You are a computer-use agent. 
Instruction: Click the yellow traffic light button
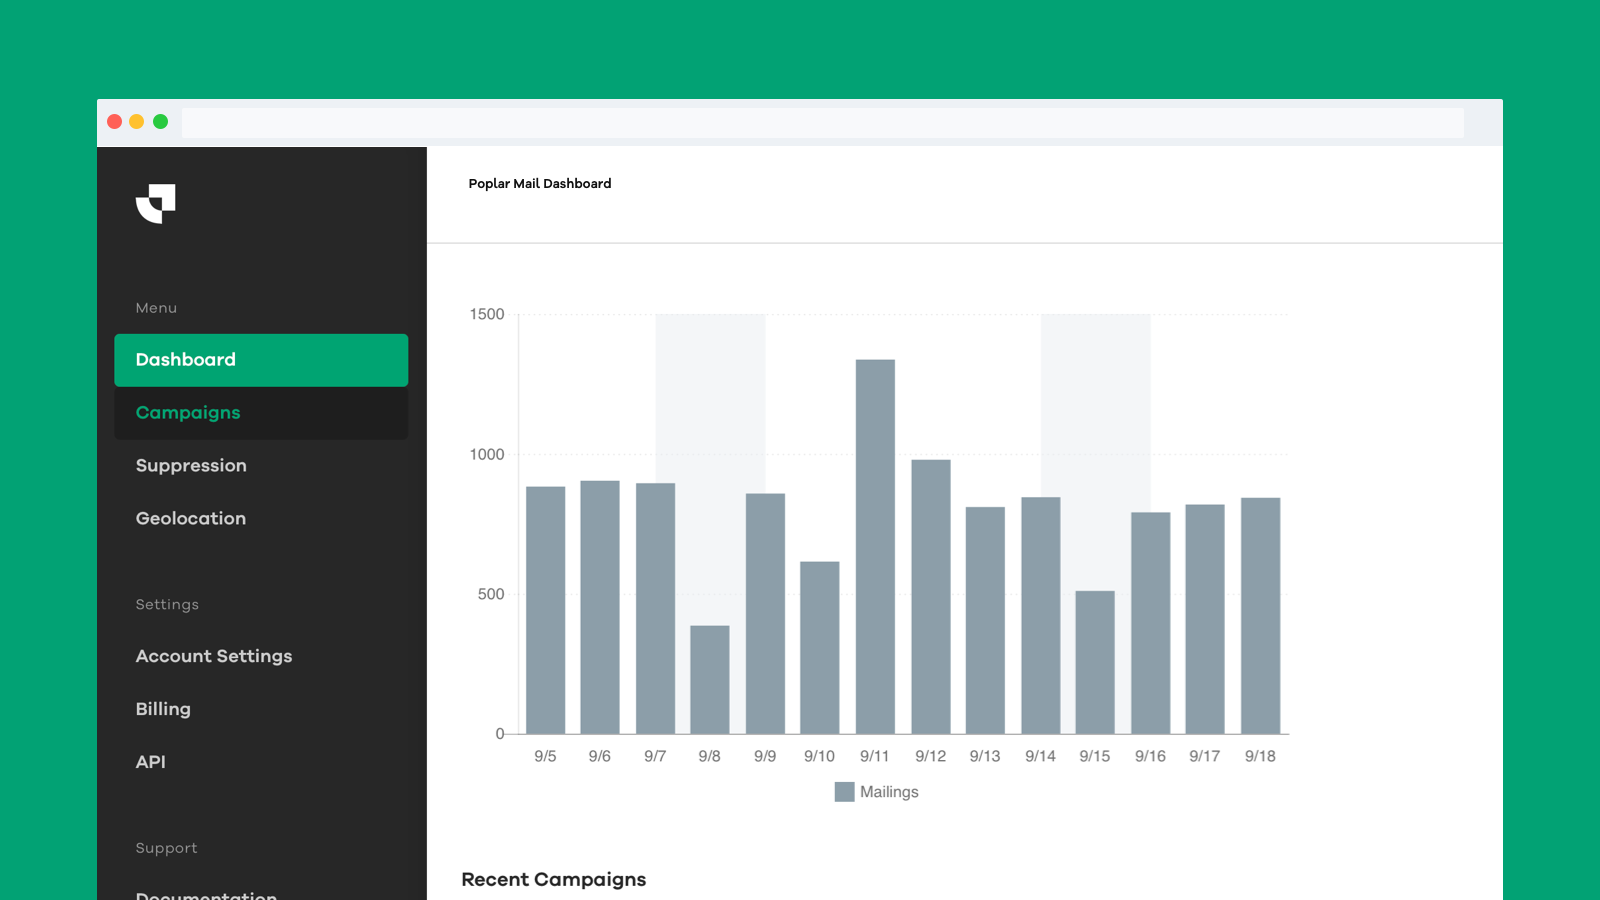[x=136, y=121]
